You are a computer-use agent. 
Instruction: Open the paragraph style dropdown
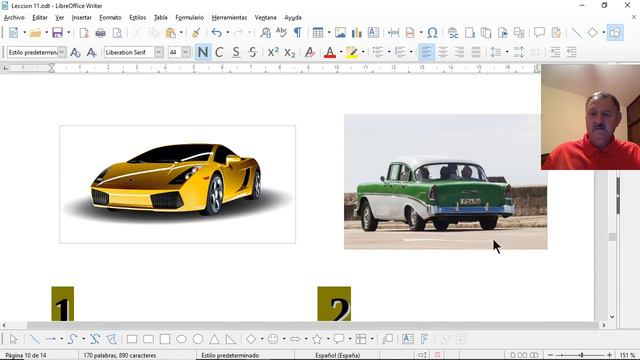pos(62,52)
